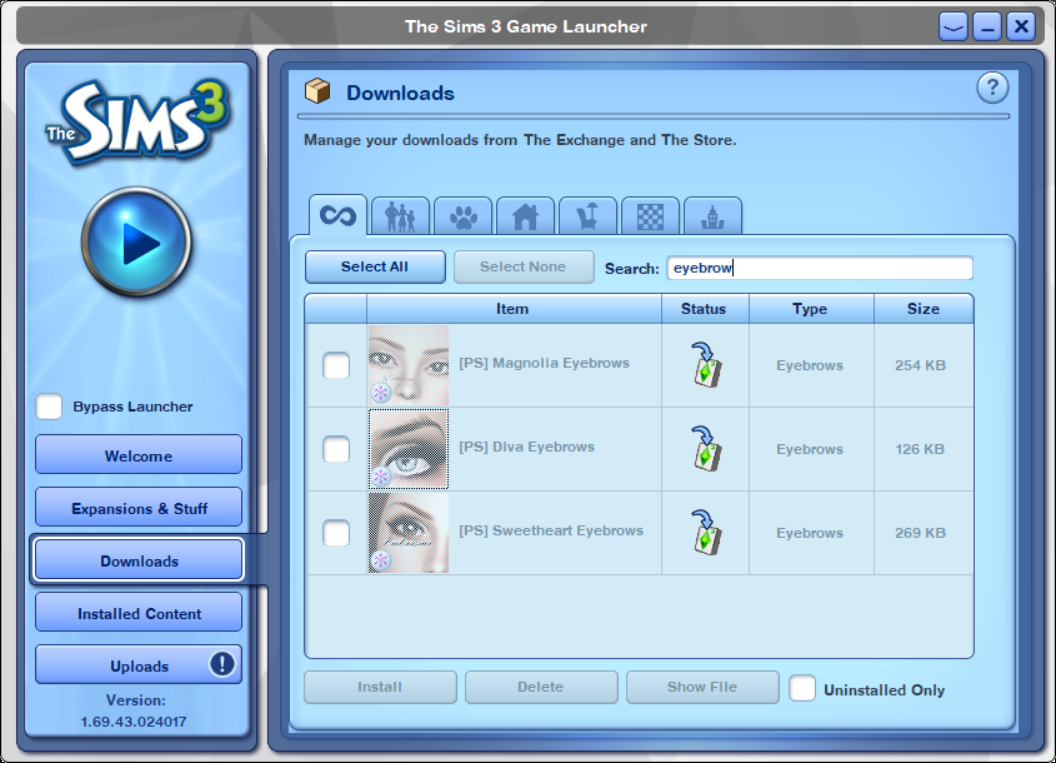Switch to Installed Content

pos(138,611)
